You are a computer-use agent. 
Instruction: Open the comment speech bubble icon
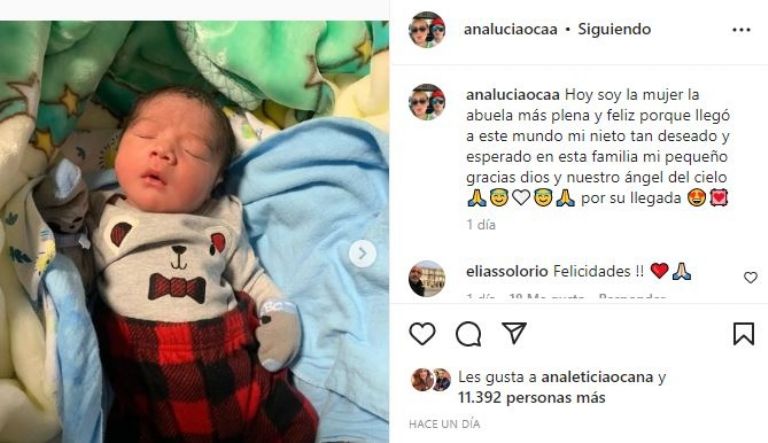click(x=468, y=334)
